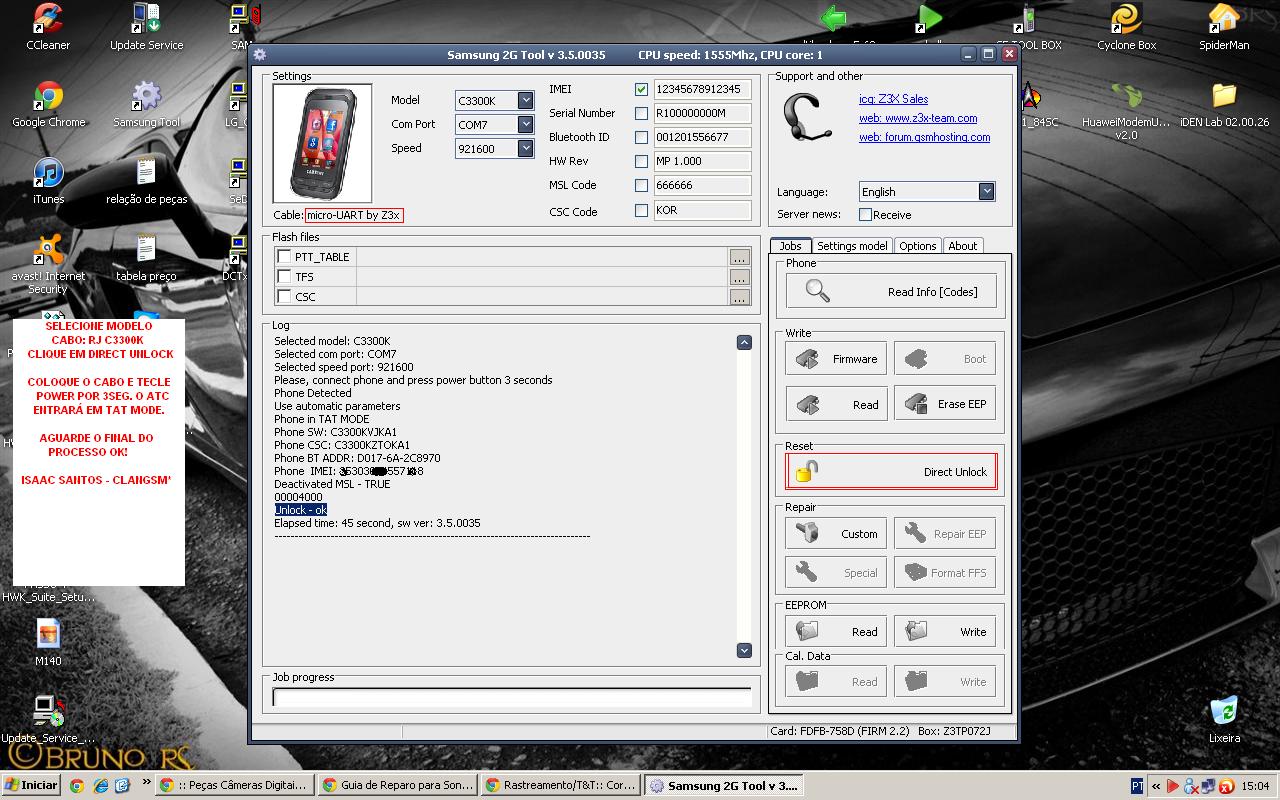Viewport: 1280px width, 800px height.
Task: Click the Read Info [Codes] button
Action: [x=891, y=291]
